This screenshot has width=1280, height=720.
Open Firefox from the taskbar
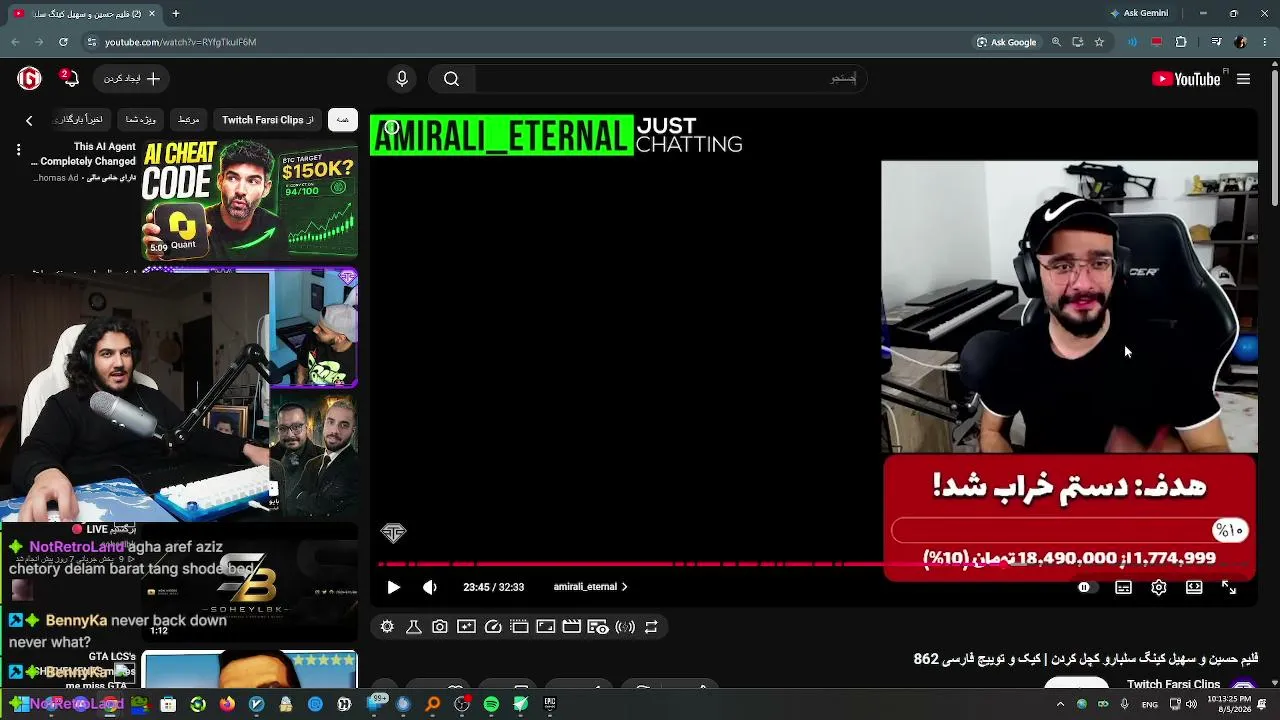click(x=227, y=704)
